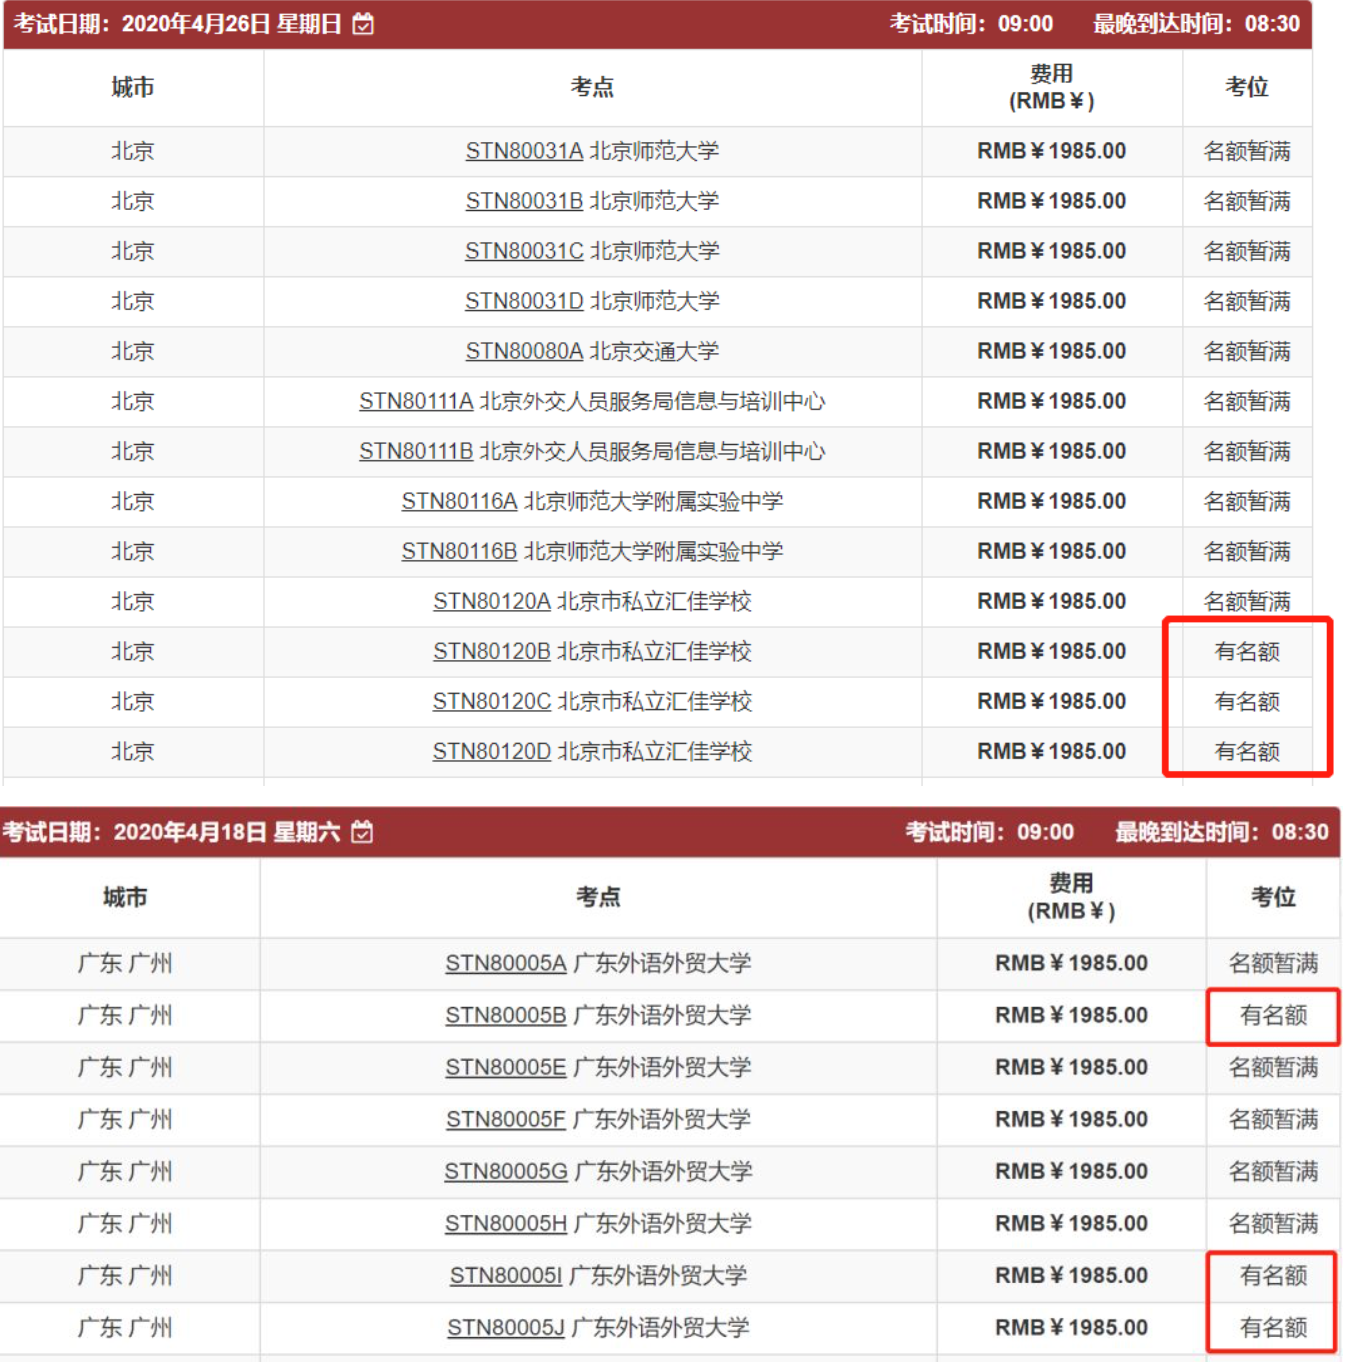1348x1368 pixels.
Task: Open STN80116B 北京师范大学附属实验中学 link
Action: pos(459,551)
